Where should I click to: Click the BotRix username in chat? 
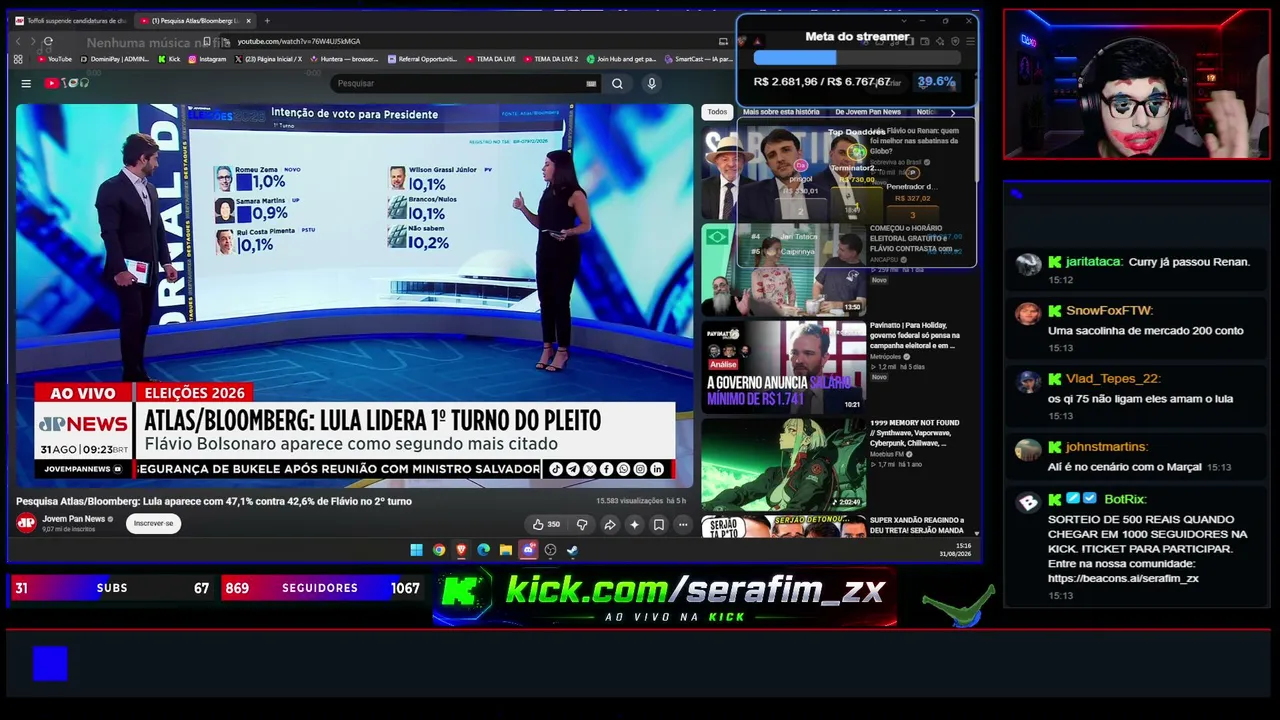(1125, 499)
